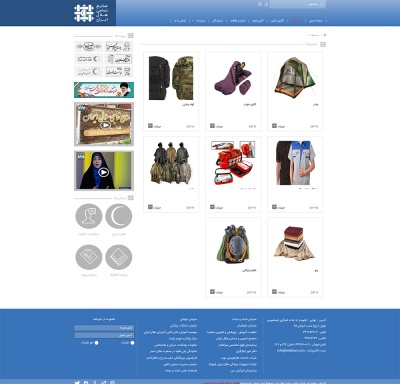This screenshot has width=400, height=384.
Task: Click the lower newsletter email input field in footer
Action: click(x=104, y=335)
